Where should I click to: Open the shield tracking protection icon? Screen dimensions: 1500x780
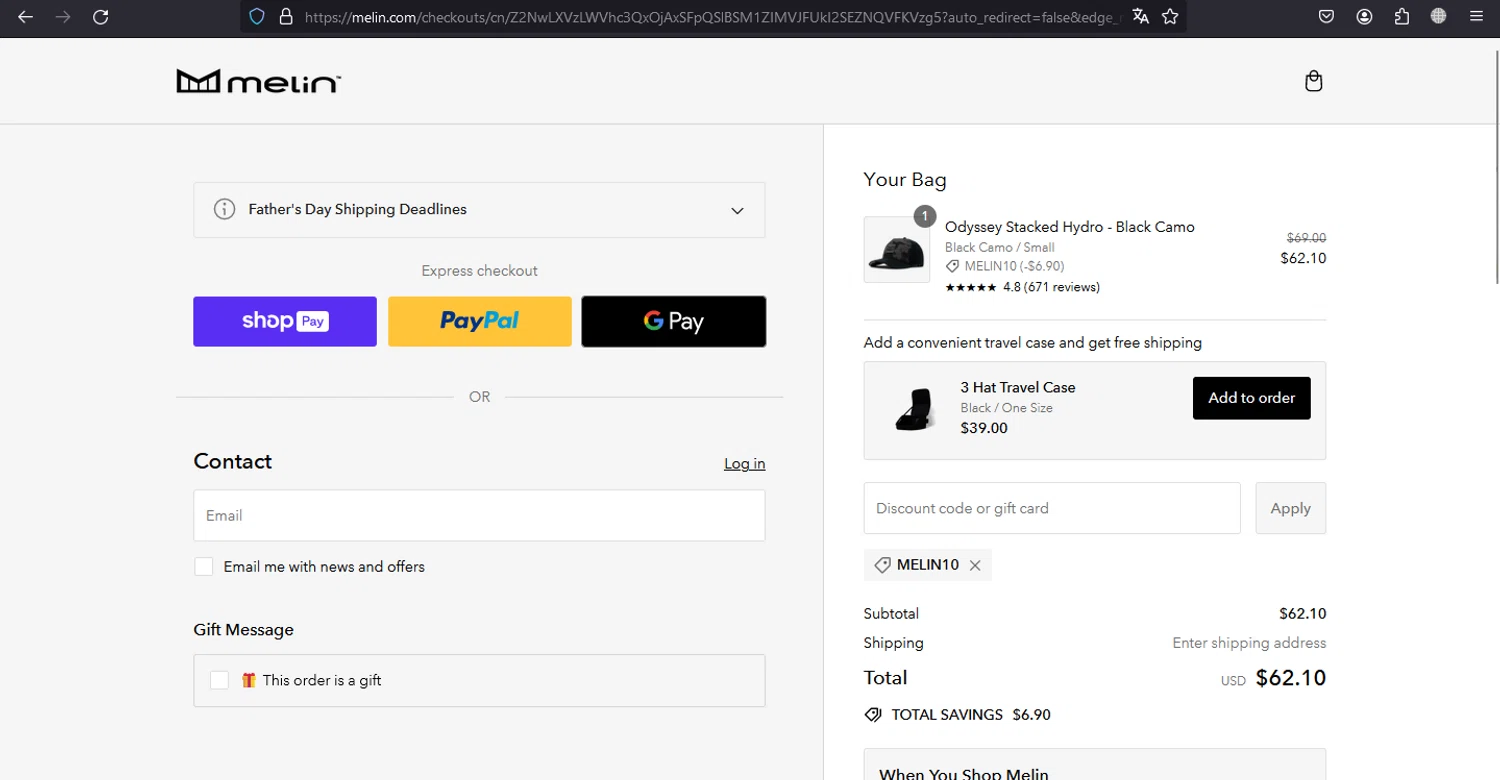click(257, 17)
